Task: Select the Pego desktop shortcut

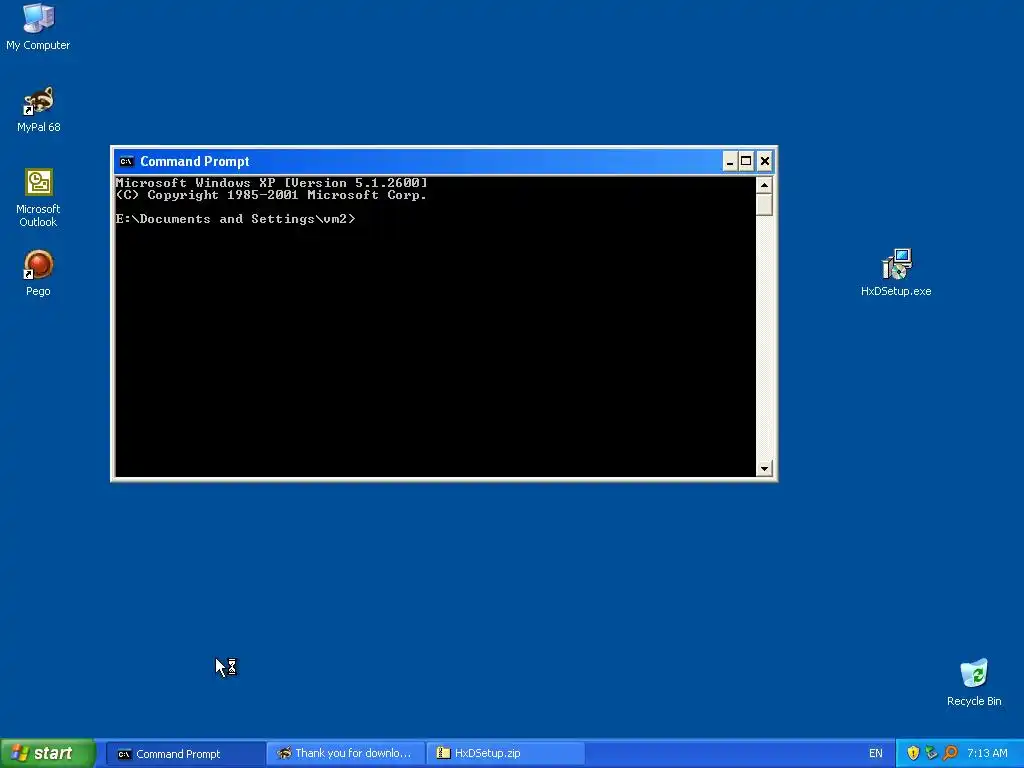Action: tap(38, 273)
